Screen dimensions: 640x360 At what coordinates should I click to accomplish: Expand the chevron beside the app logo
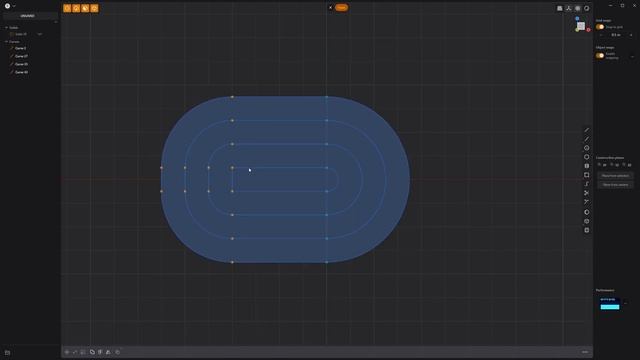(x=14, y=6)
